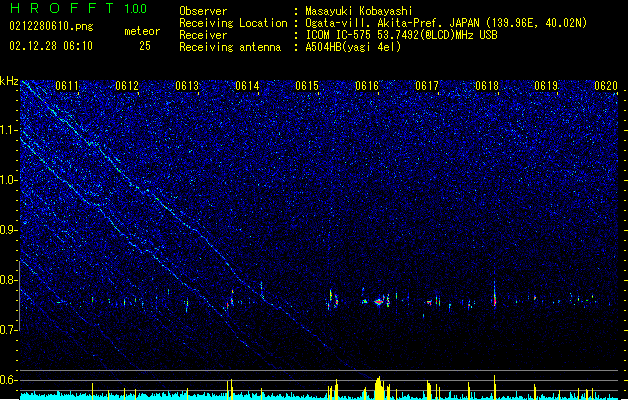Select receiver value ICOM IC-575 53.7492 MHz

pyautogui.click(x=402, y=35)
